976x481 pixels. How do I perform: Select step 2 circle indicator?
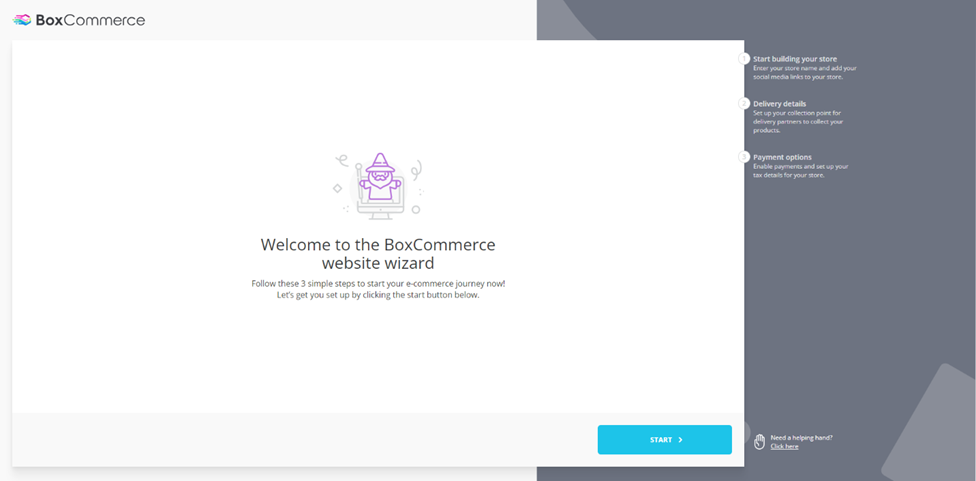pos(744,103)
